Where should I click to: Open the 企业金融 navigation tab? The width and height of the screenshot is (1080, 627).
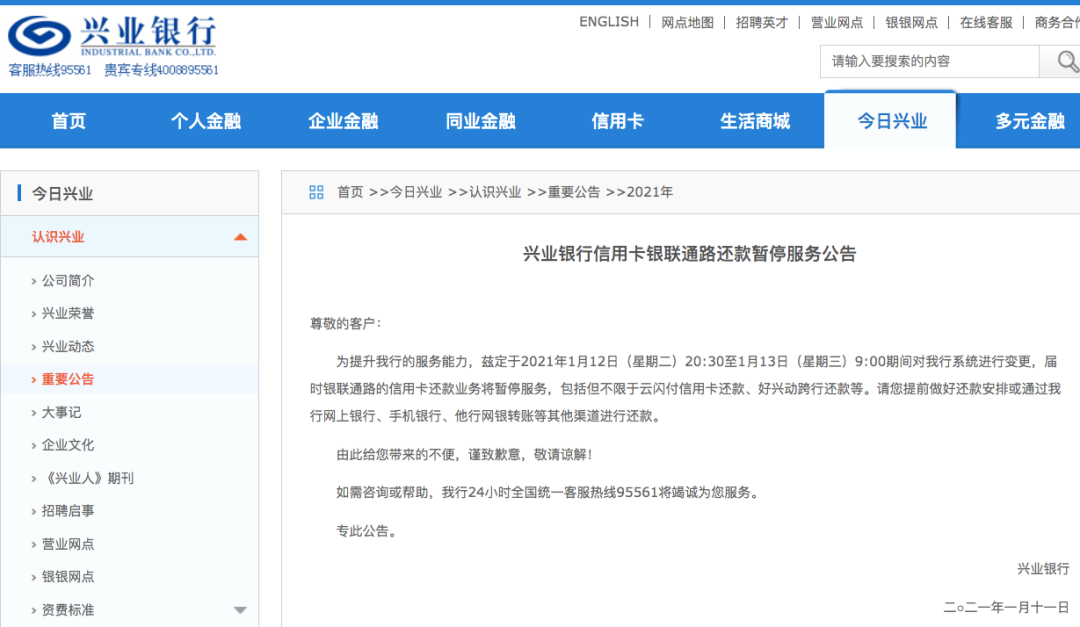(x=343, y=121)
